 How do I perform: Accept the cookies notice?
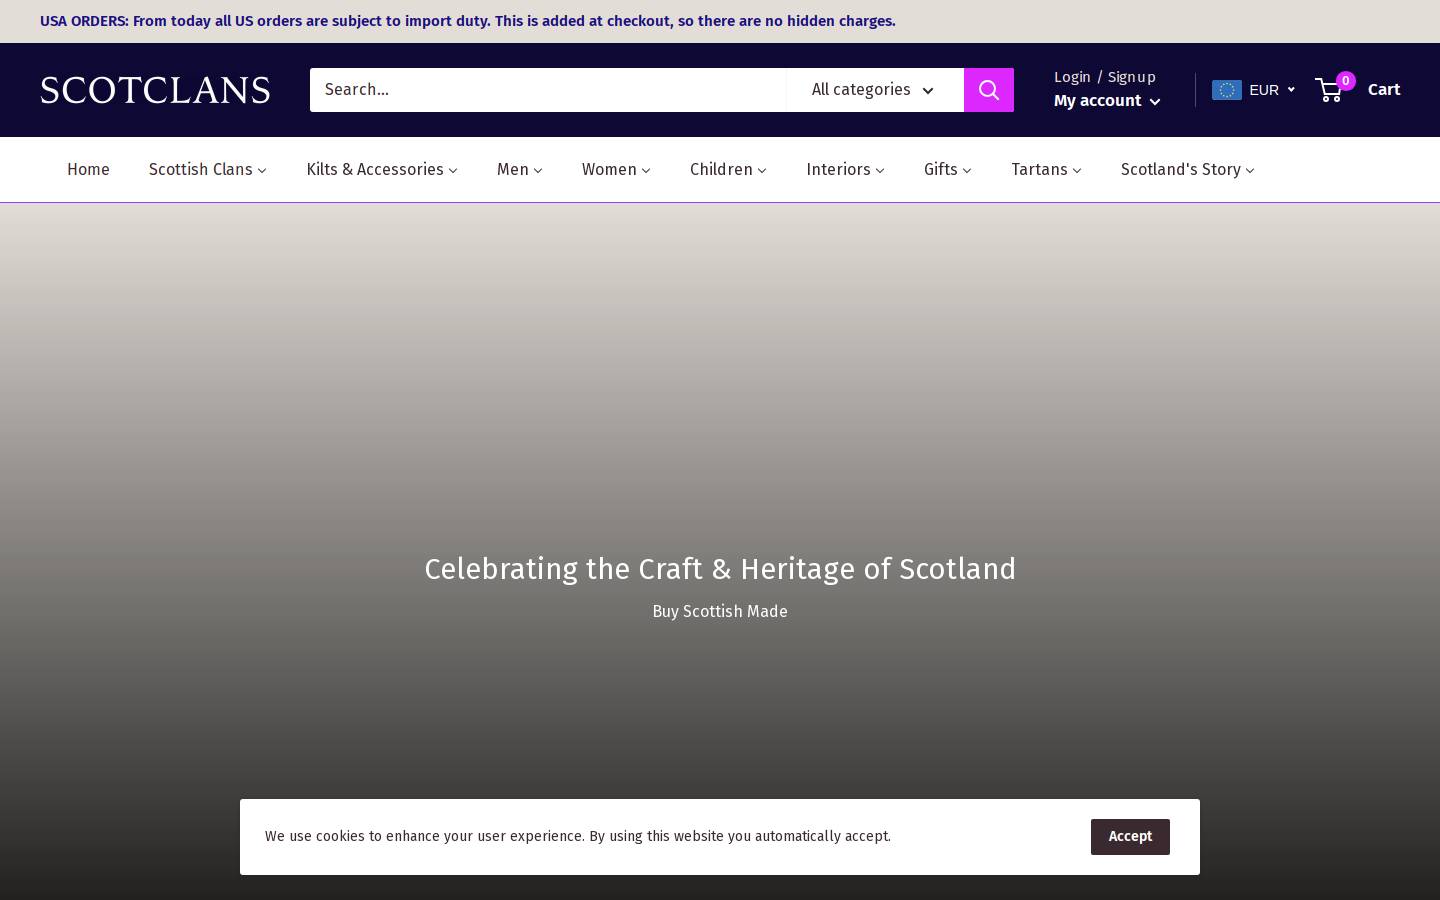[1130, 837]
